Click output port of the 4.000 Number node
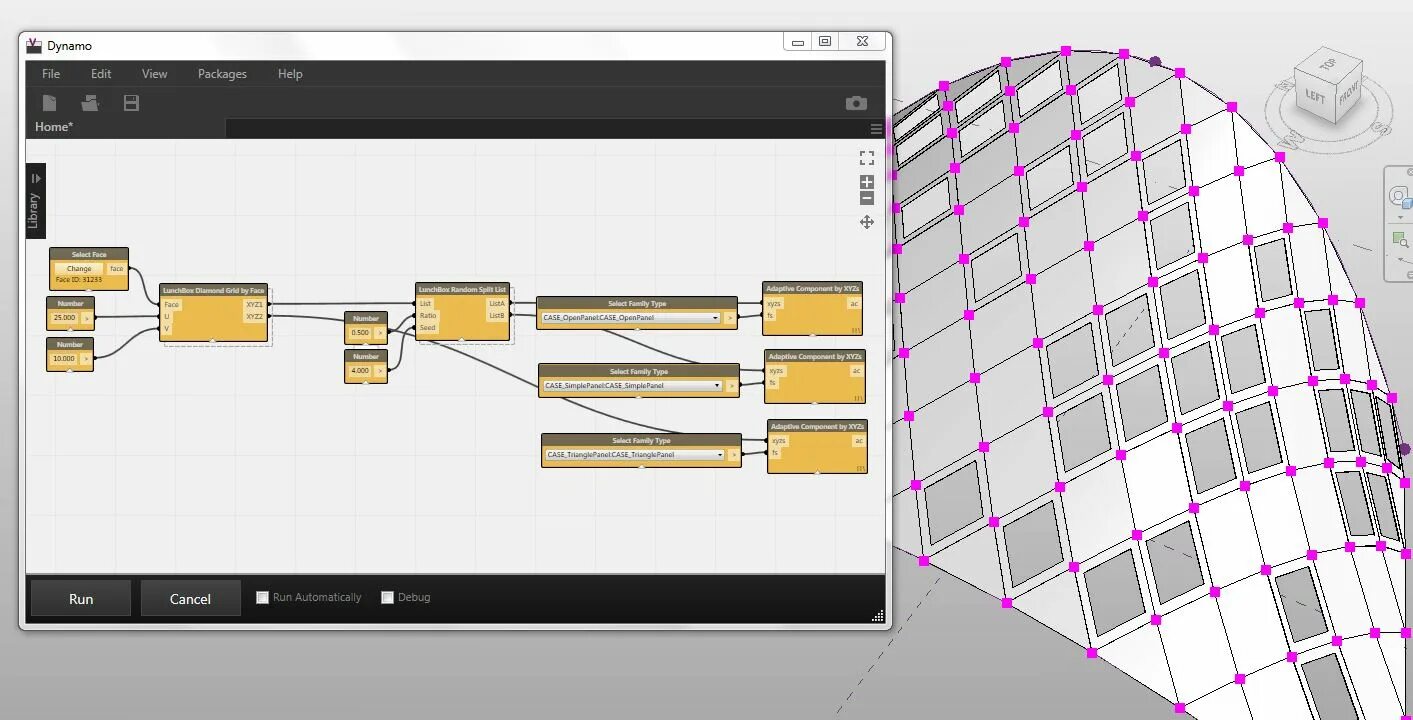This screenshot has width=1413, height=720. click(x=380, y=370)
